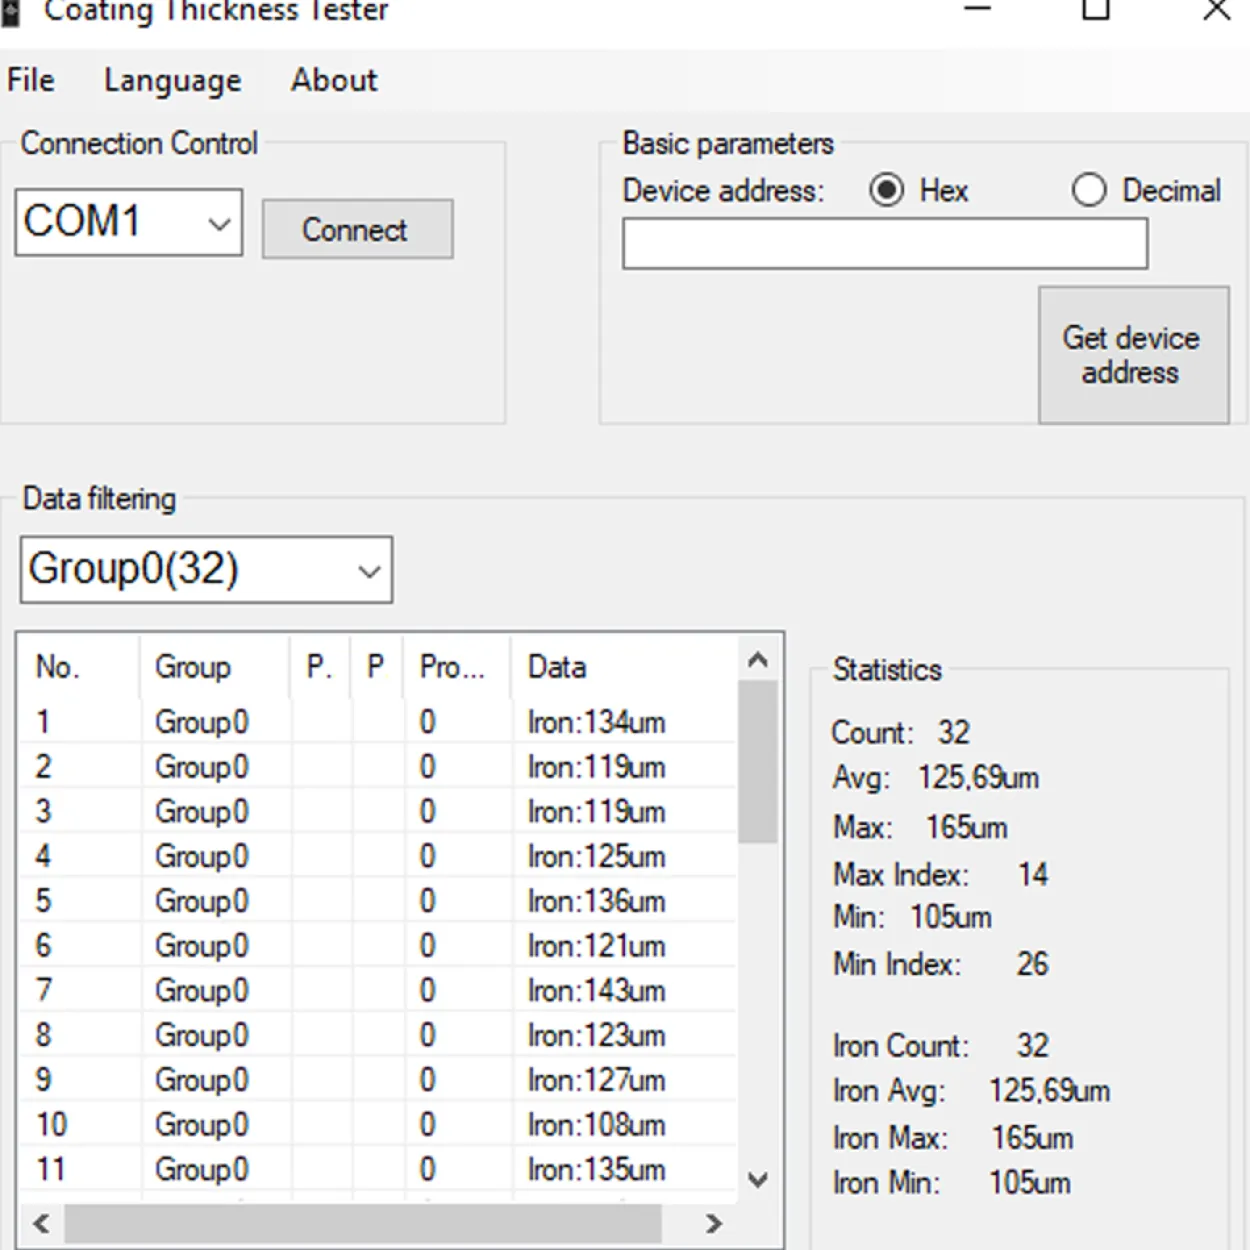This screenshot has width=1250, height=1250.
Task: Click the Connect button
Action: pyautogui.click(x=357, y=229)
